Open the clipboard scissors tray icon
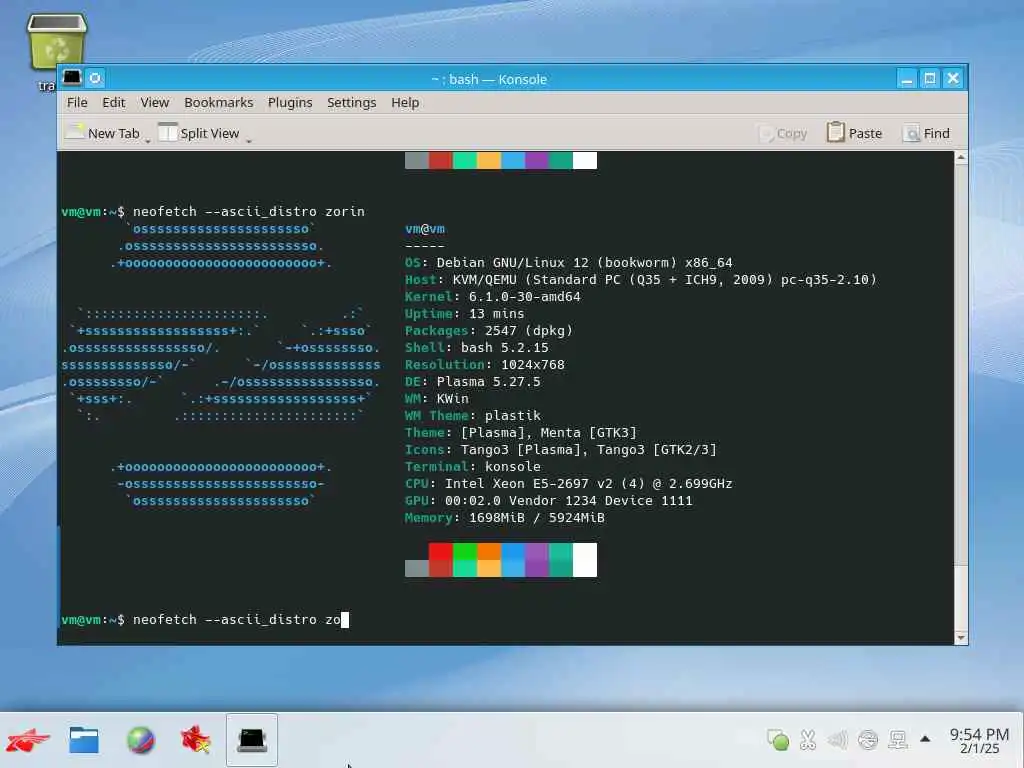The height and width of the screenshot is (768, 1024). pos(808,740)
